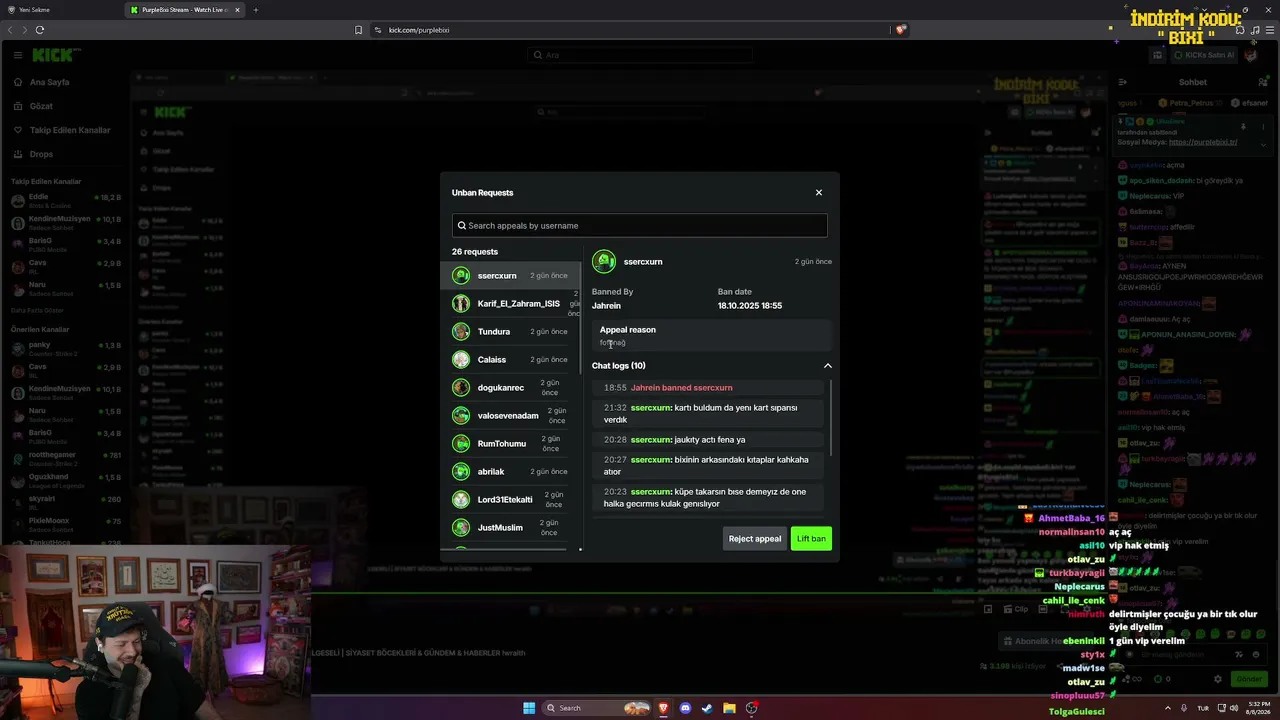Select RumTohumu in requests list
This screenshot has width=1280, height=720.
click(510, 443)
